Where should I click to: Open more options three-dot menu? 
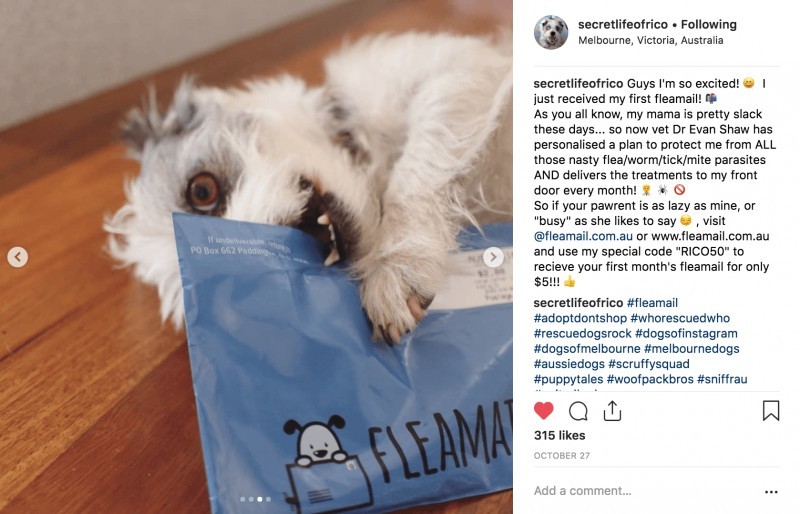click(x=771, y=492)
